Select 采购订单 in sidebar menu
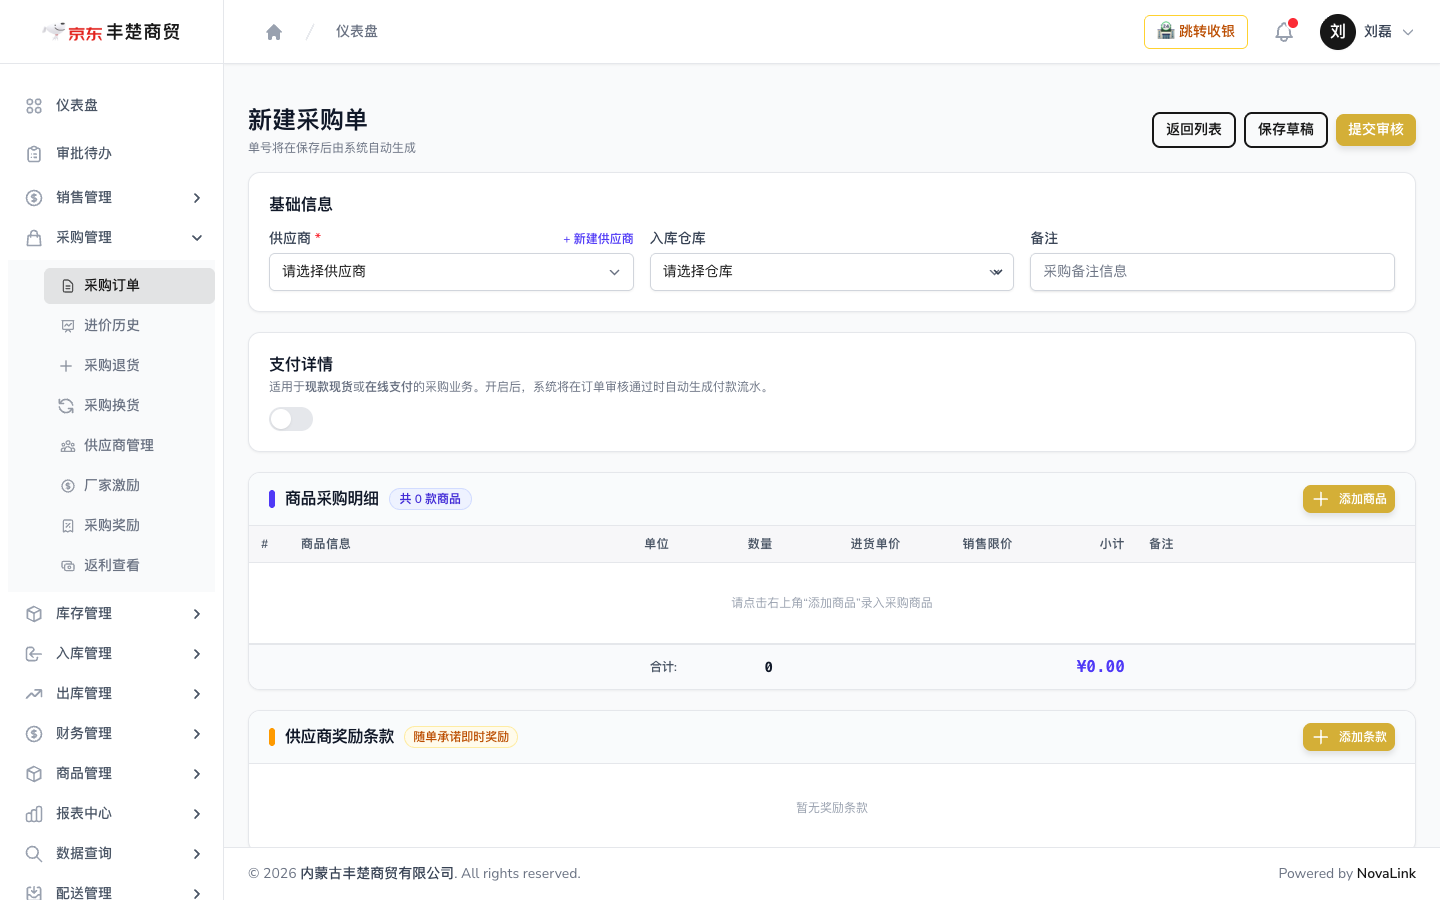Screen dimensions: 1440x900 pyautogui.click(x=129, y=286)
